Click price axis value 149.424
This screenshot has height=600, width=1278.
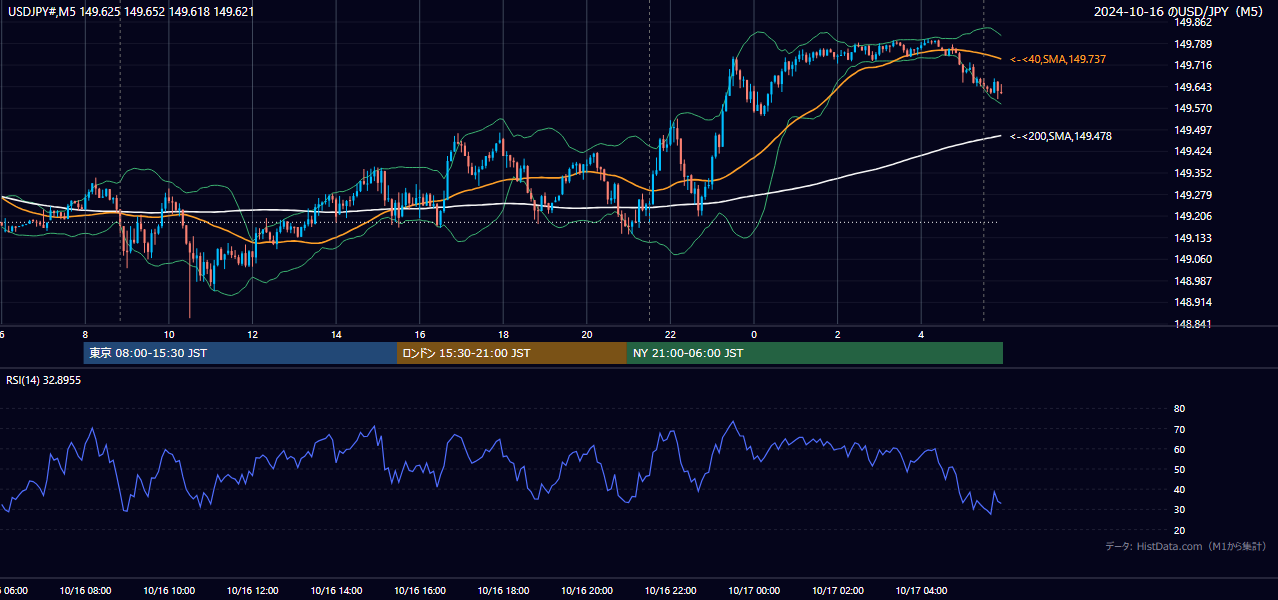click(1193, 151)
